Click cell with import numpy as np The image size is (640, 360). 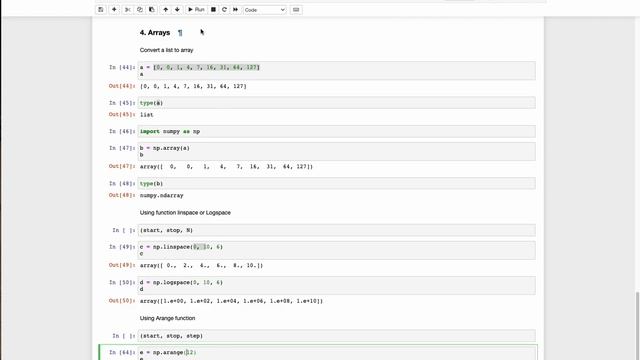point(336,131)
